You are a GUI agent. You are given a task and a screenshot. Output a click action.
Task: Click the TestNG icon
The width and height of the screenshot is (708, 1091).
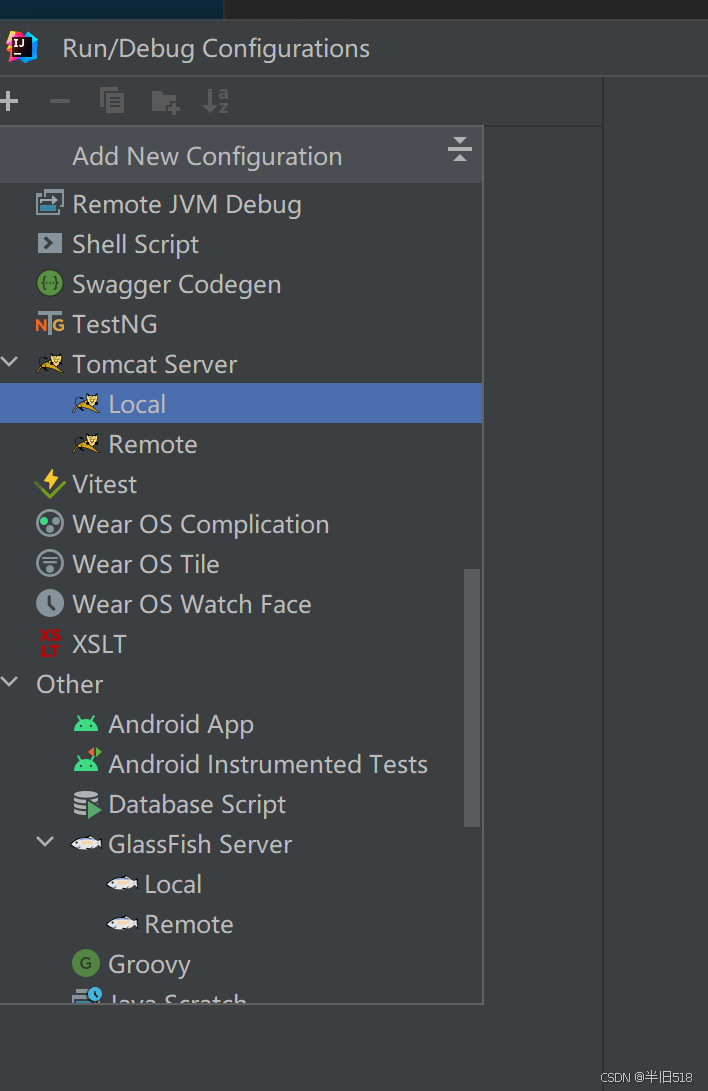tap(49, 324)
